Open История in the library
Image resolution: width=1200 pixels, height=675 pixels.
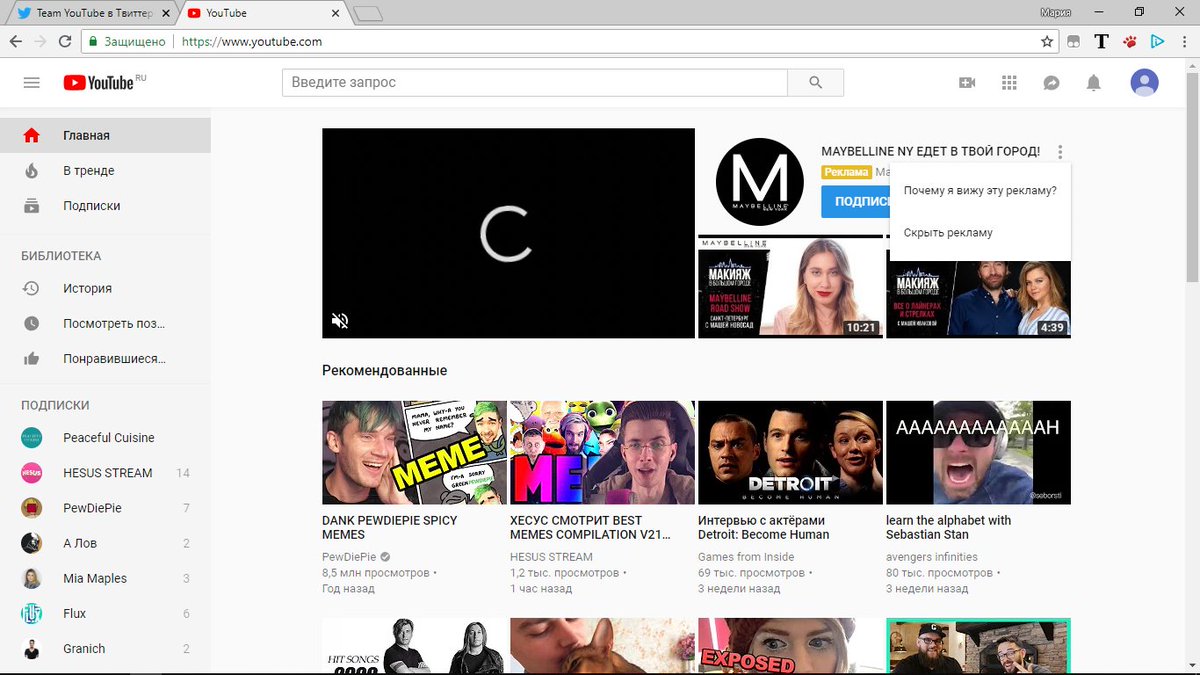click(x=105, y=288)
